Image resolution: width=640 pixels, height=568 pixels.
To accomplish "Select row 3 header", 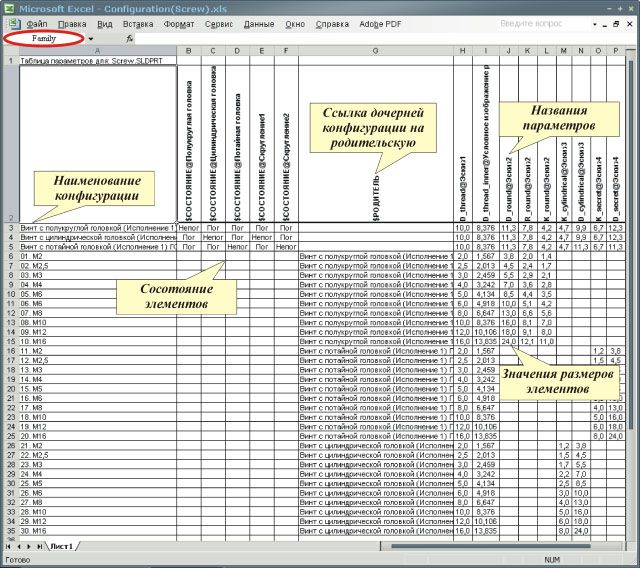I will (11, 228).
